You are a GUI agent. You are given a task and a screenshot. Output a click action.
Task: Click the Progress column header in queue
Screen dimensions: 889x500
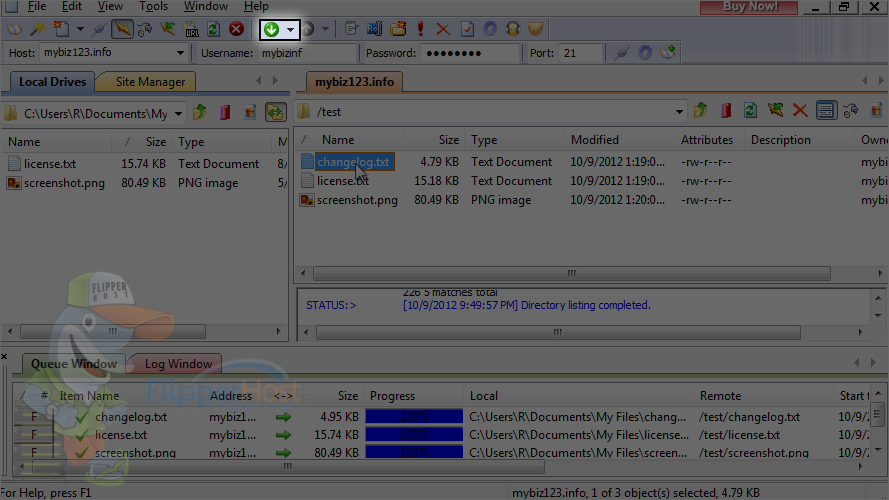(x=414, y=396)
